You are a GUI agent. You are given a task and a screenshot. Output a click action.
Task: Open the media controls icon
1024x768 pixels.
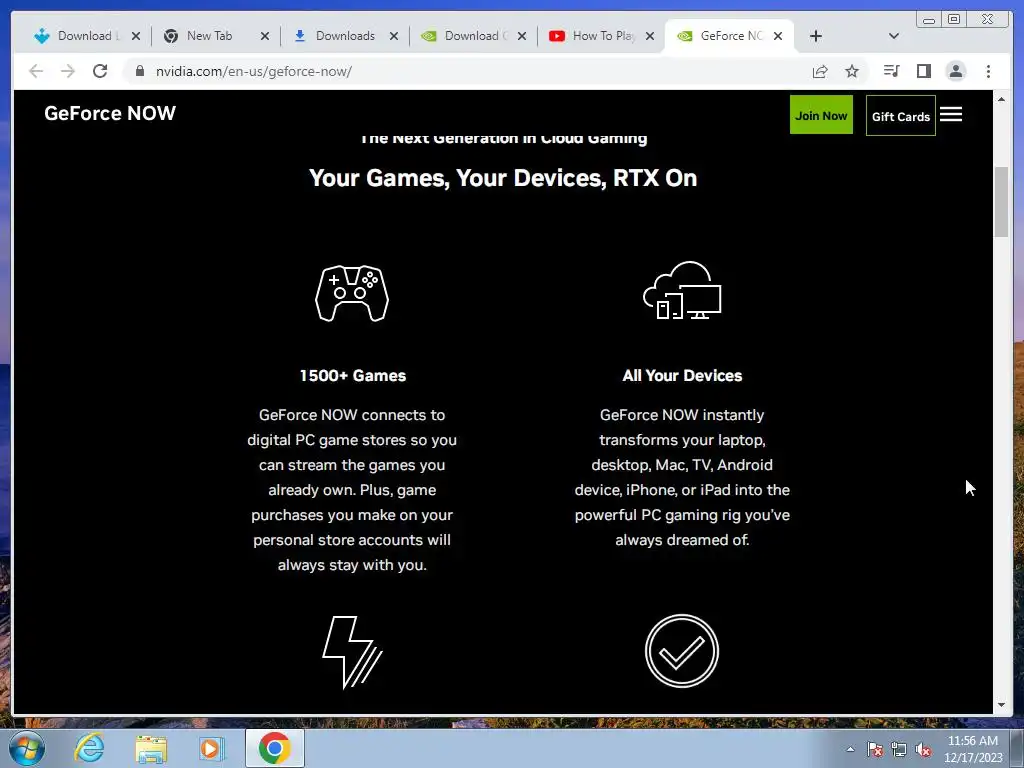[x=891, y=71]
